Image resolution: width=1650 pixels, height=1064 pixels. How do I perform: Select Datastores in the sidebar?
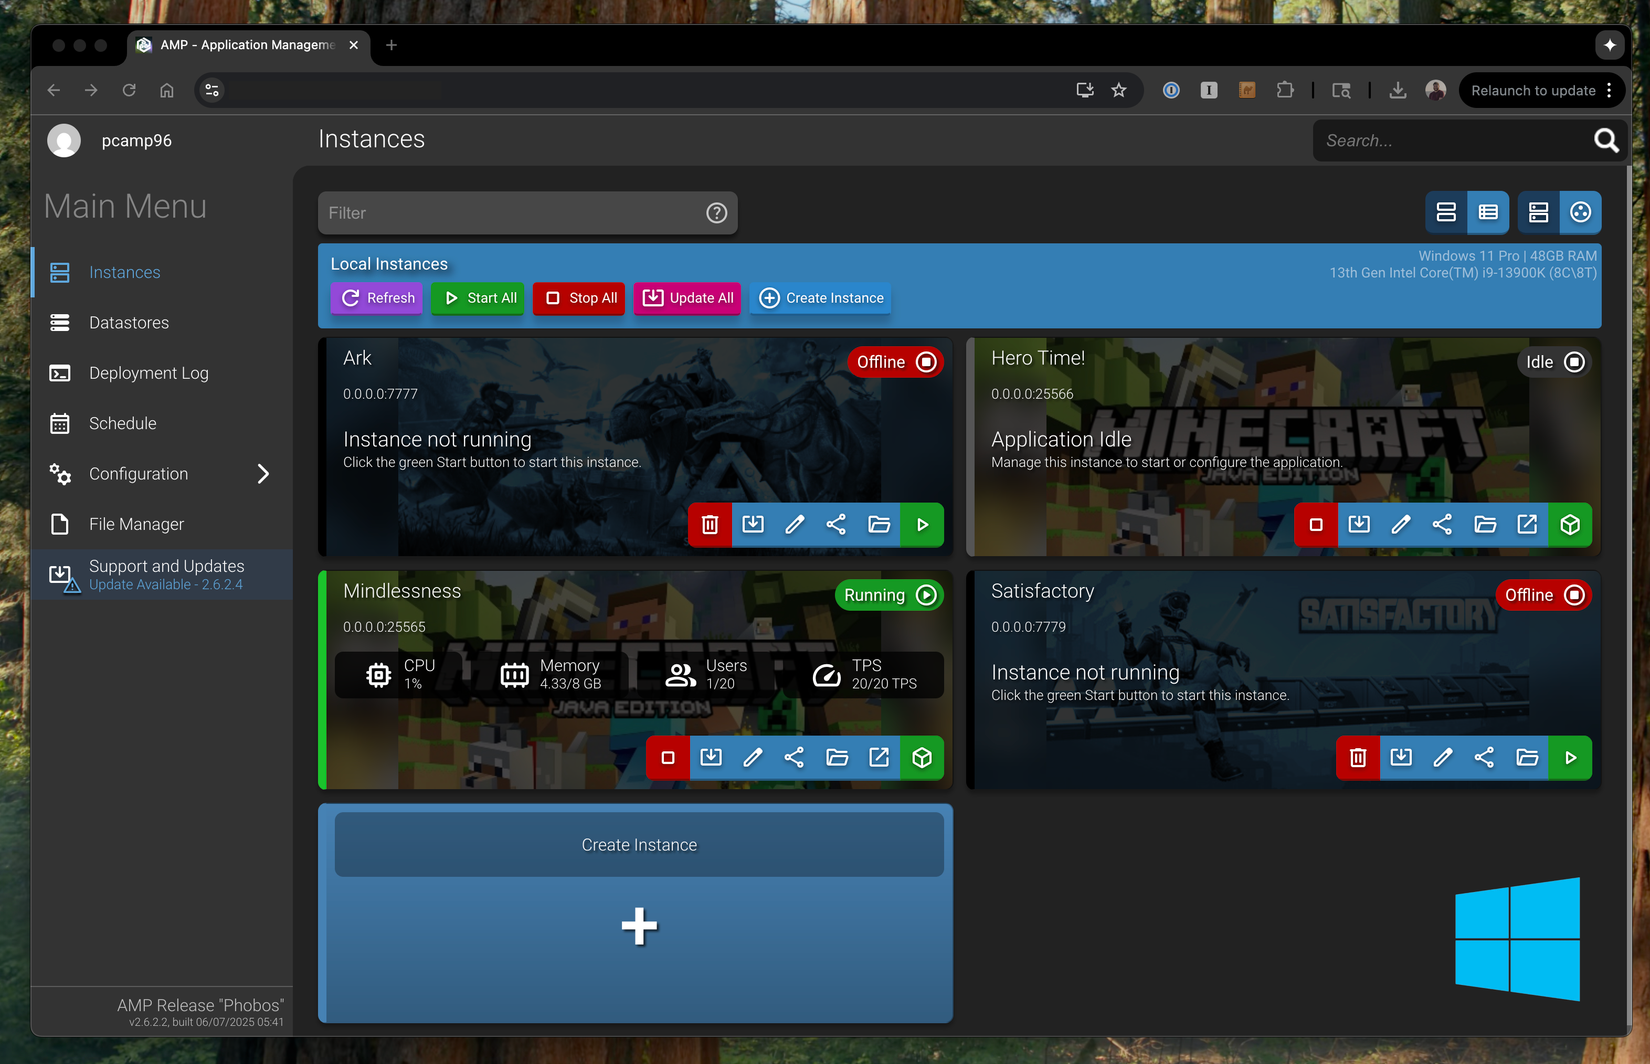click(x=129, y=322)
